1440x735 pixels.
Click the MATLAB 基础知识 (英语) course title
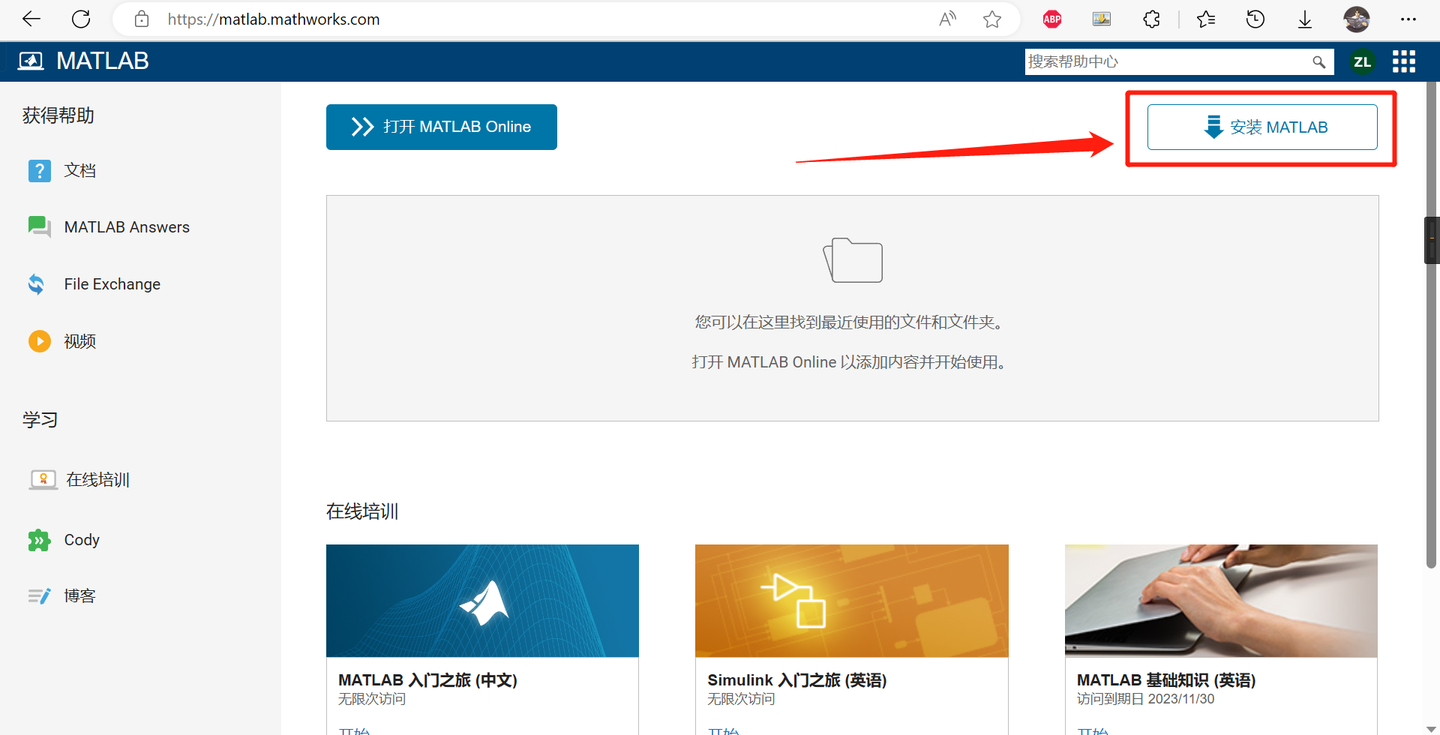pos(1166,680)
